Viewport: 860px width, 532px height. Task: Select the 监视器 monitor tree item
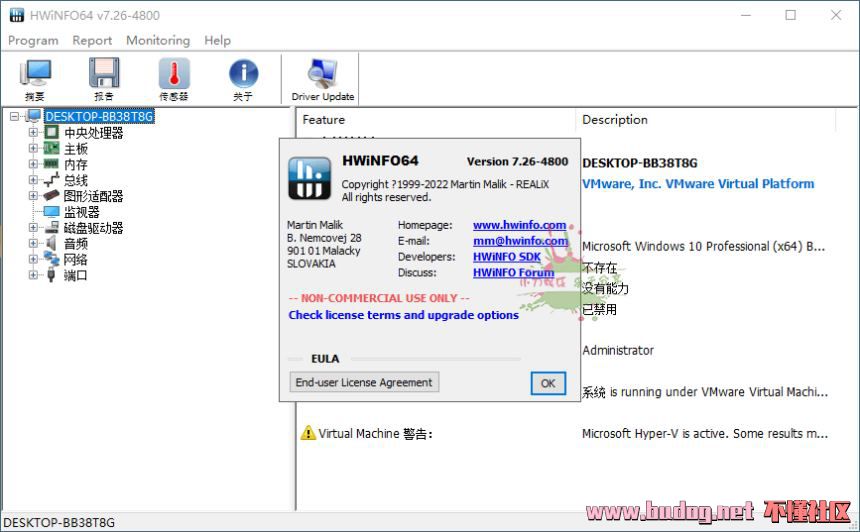pos(81,212)
